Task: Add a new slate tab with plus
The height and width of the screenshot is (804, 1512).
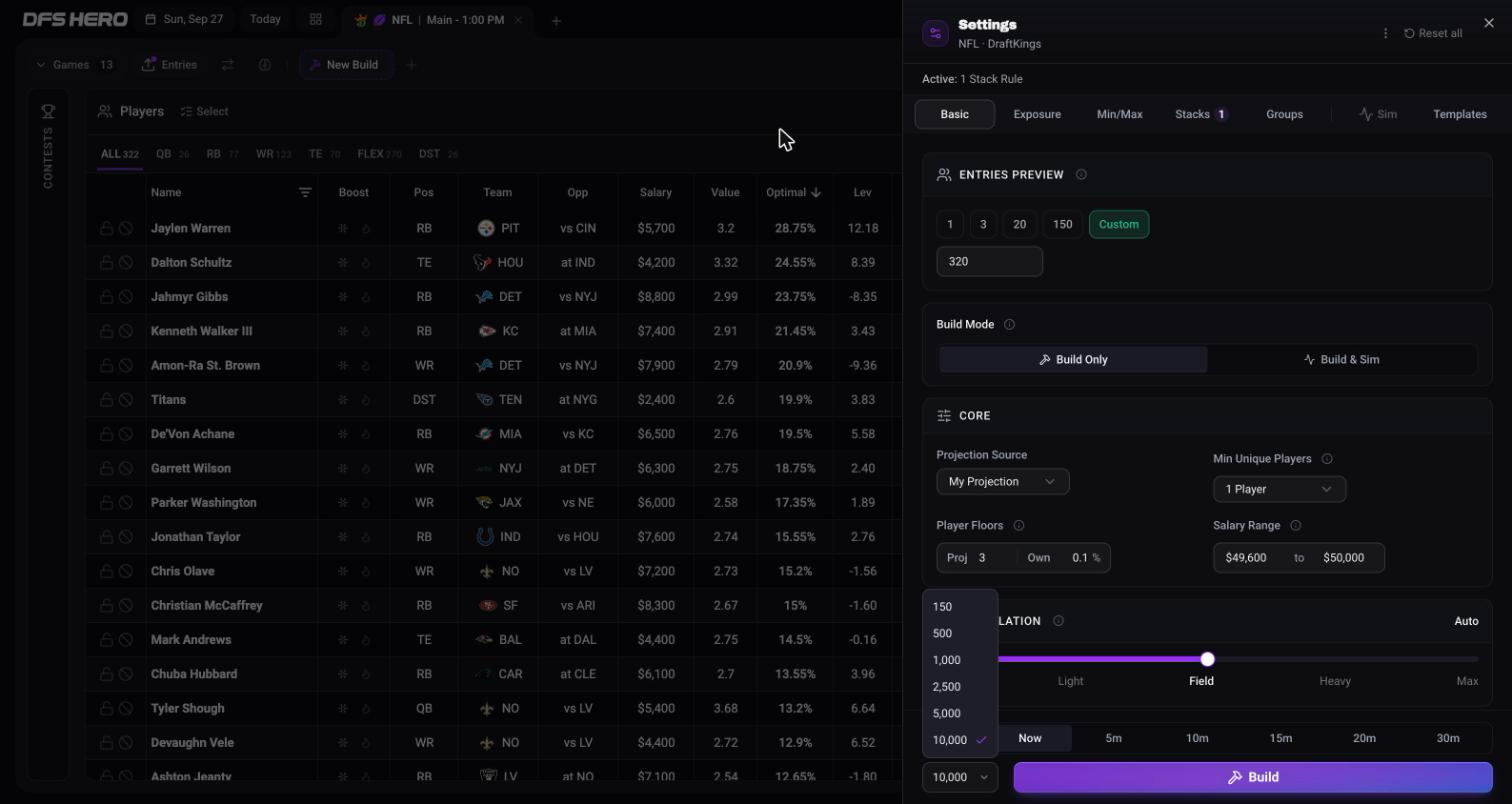Action: pyautogui.click(x=556, y=20)
